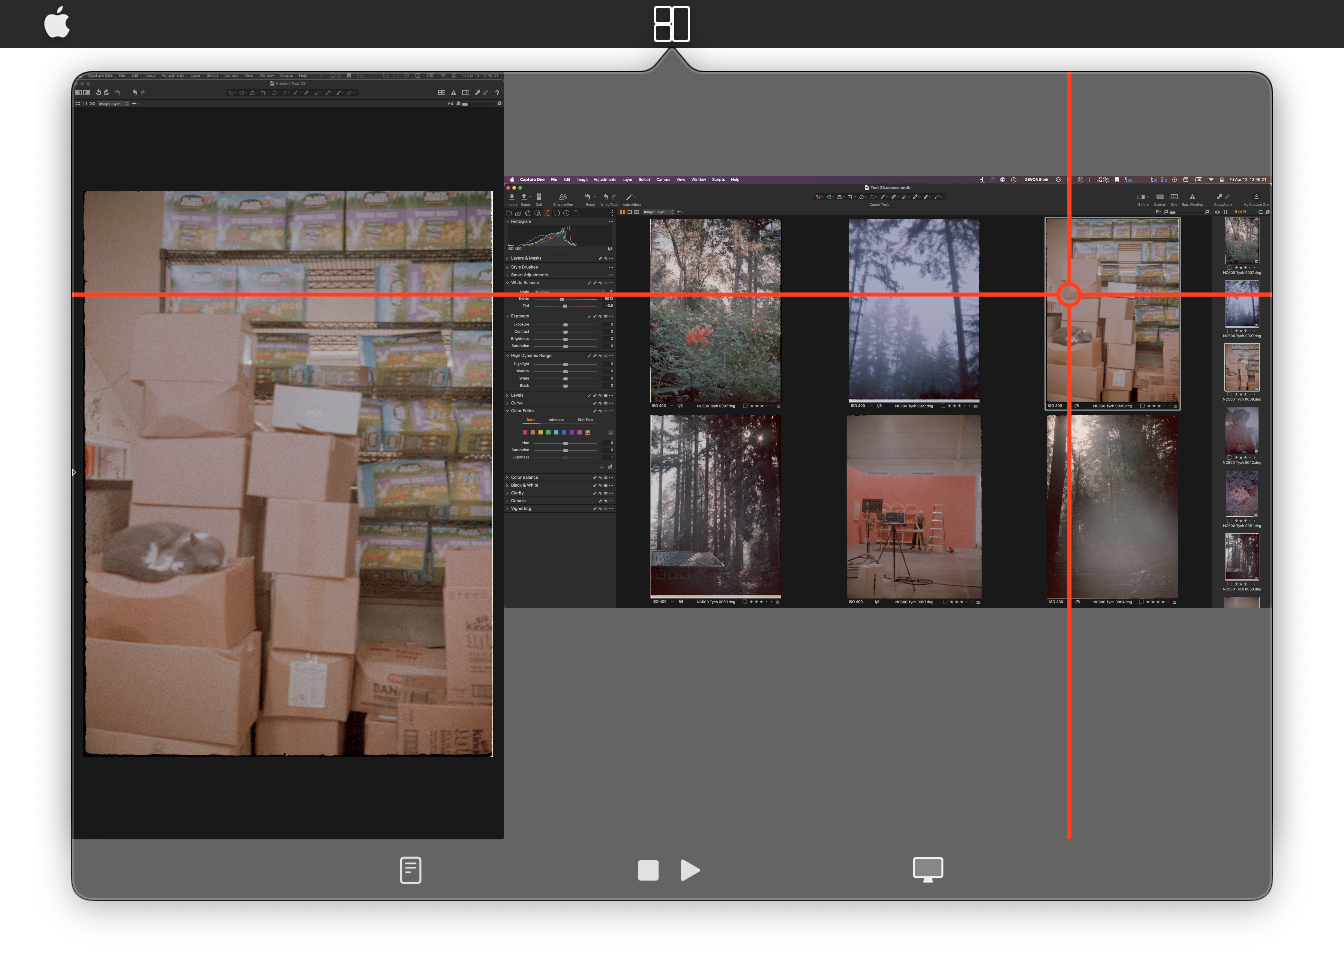The image size is (1344, 980).
Task: Click the question mark help icon
Action: click(497, 92)
